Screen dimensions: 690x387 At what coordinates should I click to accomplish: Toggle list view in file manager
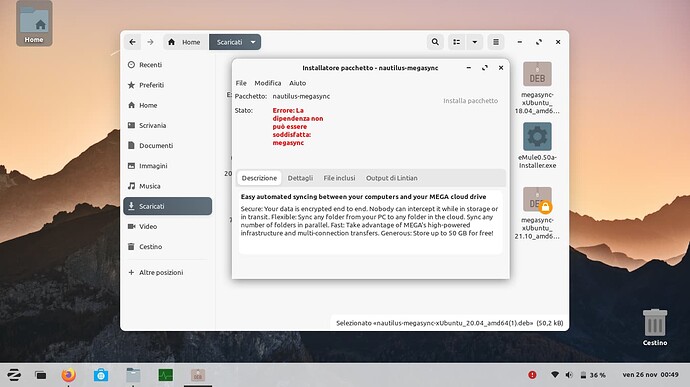(x=456, y=42)
